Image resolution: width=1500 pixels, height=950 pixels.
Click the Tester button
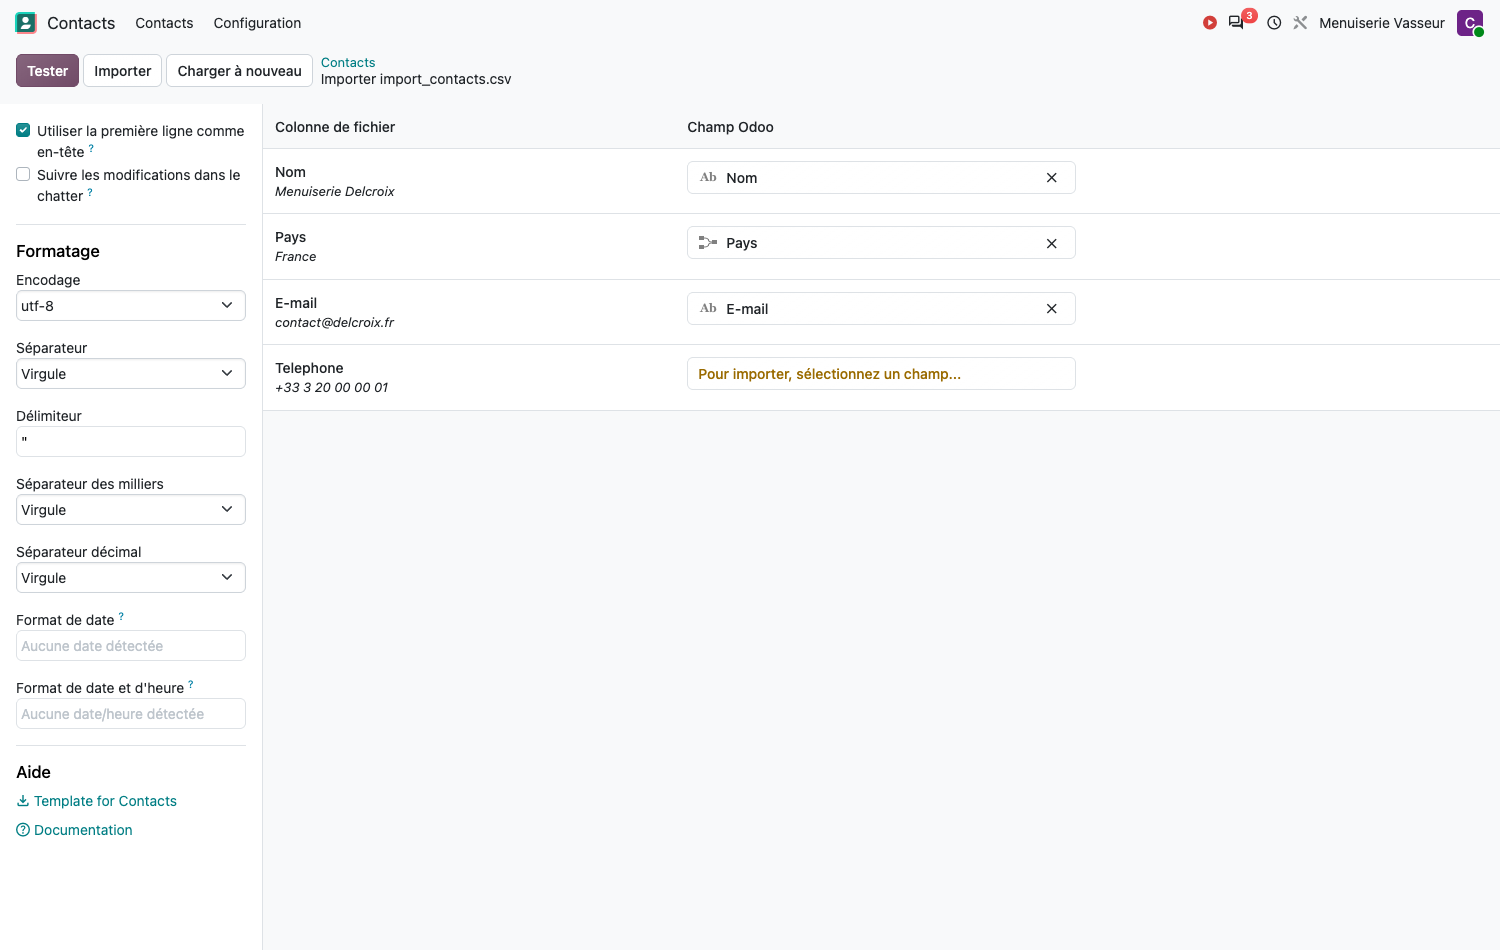(x=47, y=71)
